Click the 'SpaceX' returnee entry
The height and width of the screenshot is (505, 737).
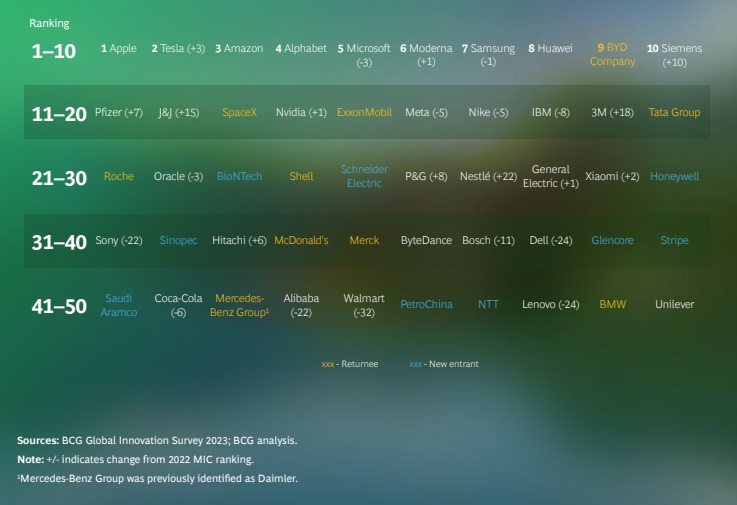(x=239, y=112)
